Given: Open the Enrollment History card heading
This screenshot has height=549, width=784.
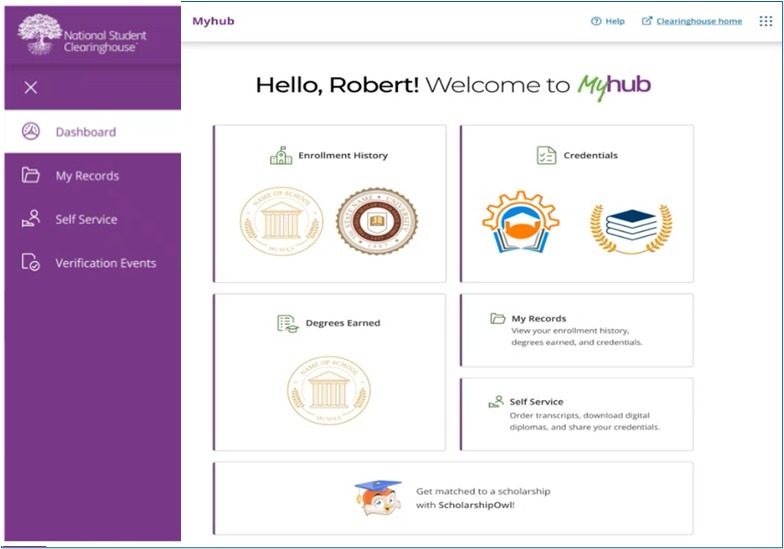Looking at the screenshot, I should coord(342,156).
